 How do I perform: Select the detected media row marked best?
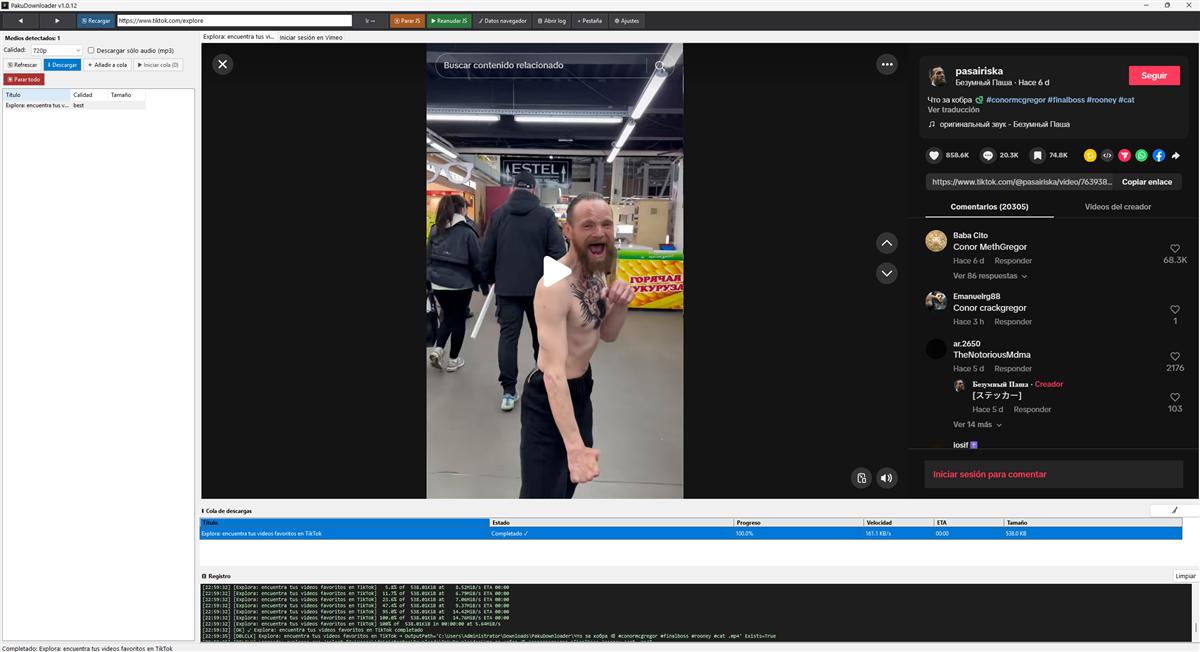[x=74, y=105]
